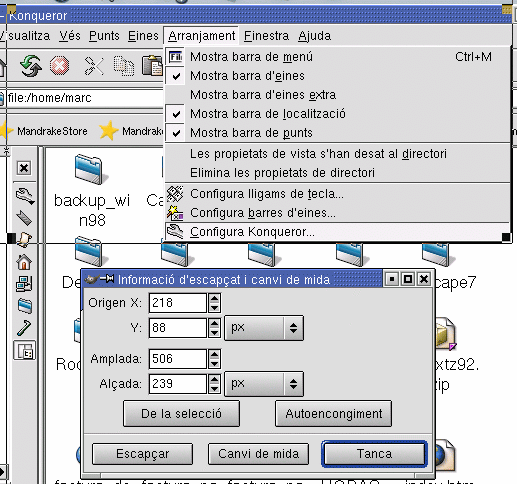Select Configura barres d'eines... entry

point(337,213)
